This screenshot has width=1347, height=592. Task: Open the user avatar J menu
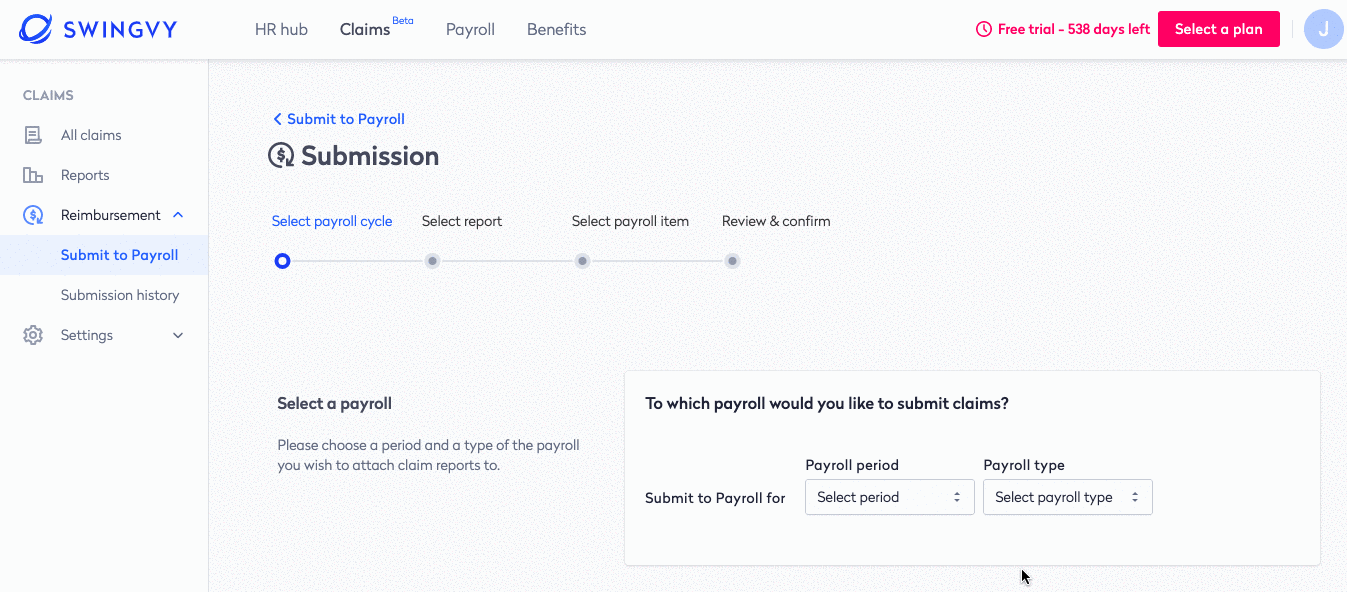pyautogui.click(x=1324, y=29)
